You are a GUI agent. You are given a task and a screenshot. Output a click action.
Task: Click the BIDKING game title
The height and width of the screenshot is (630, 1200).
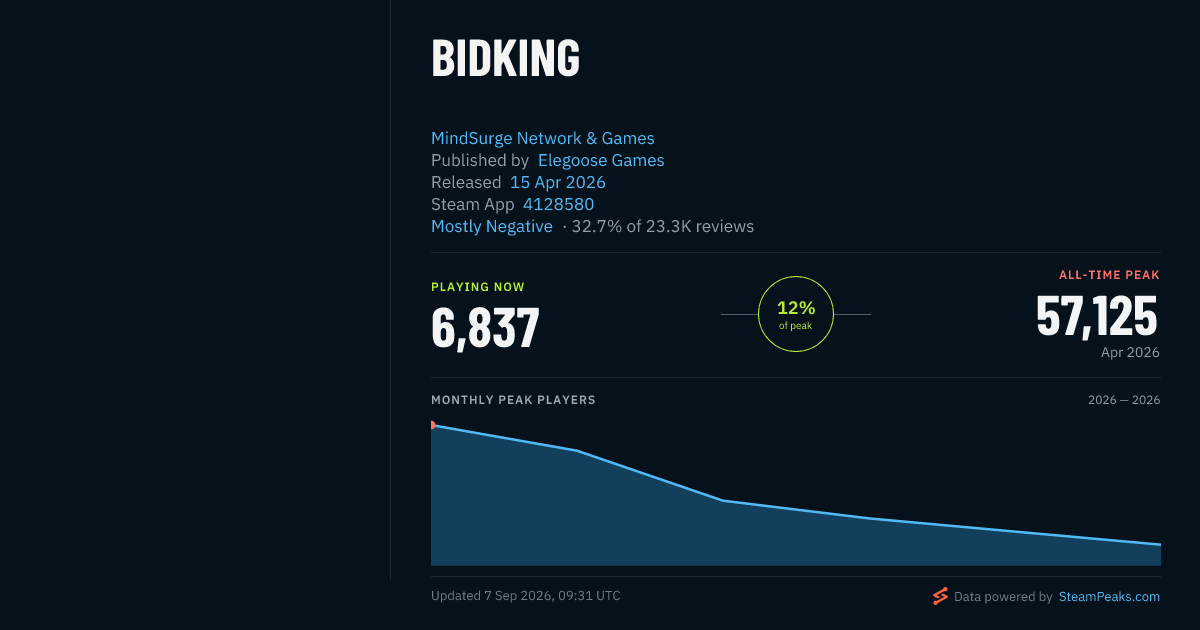pos(506,58)
